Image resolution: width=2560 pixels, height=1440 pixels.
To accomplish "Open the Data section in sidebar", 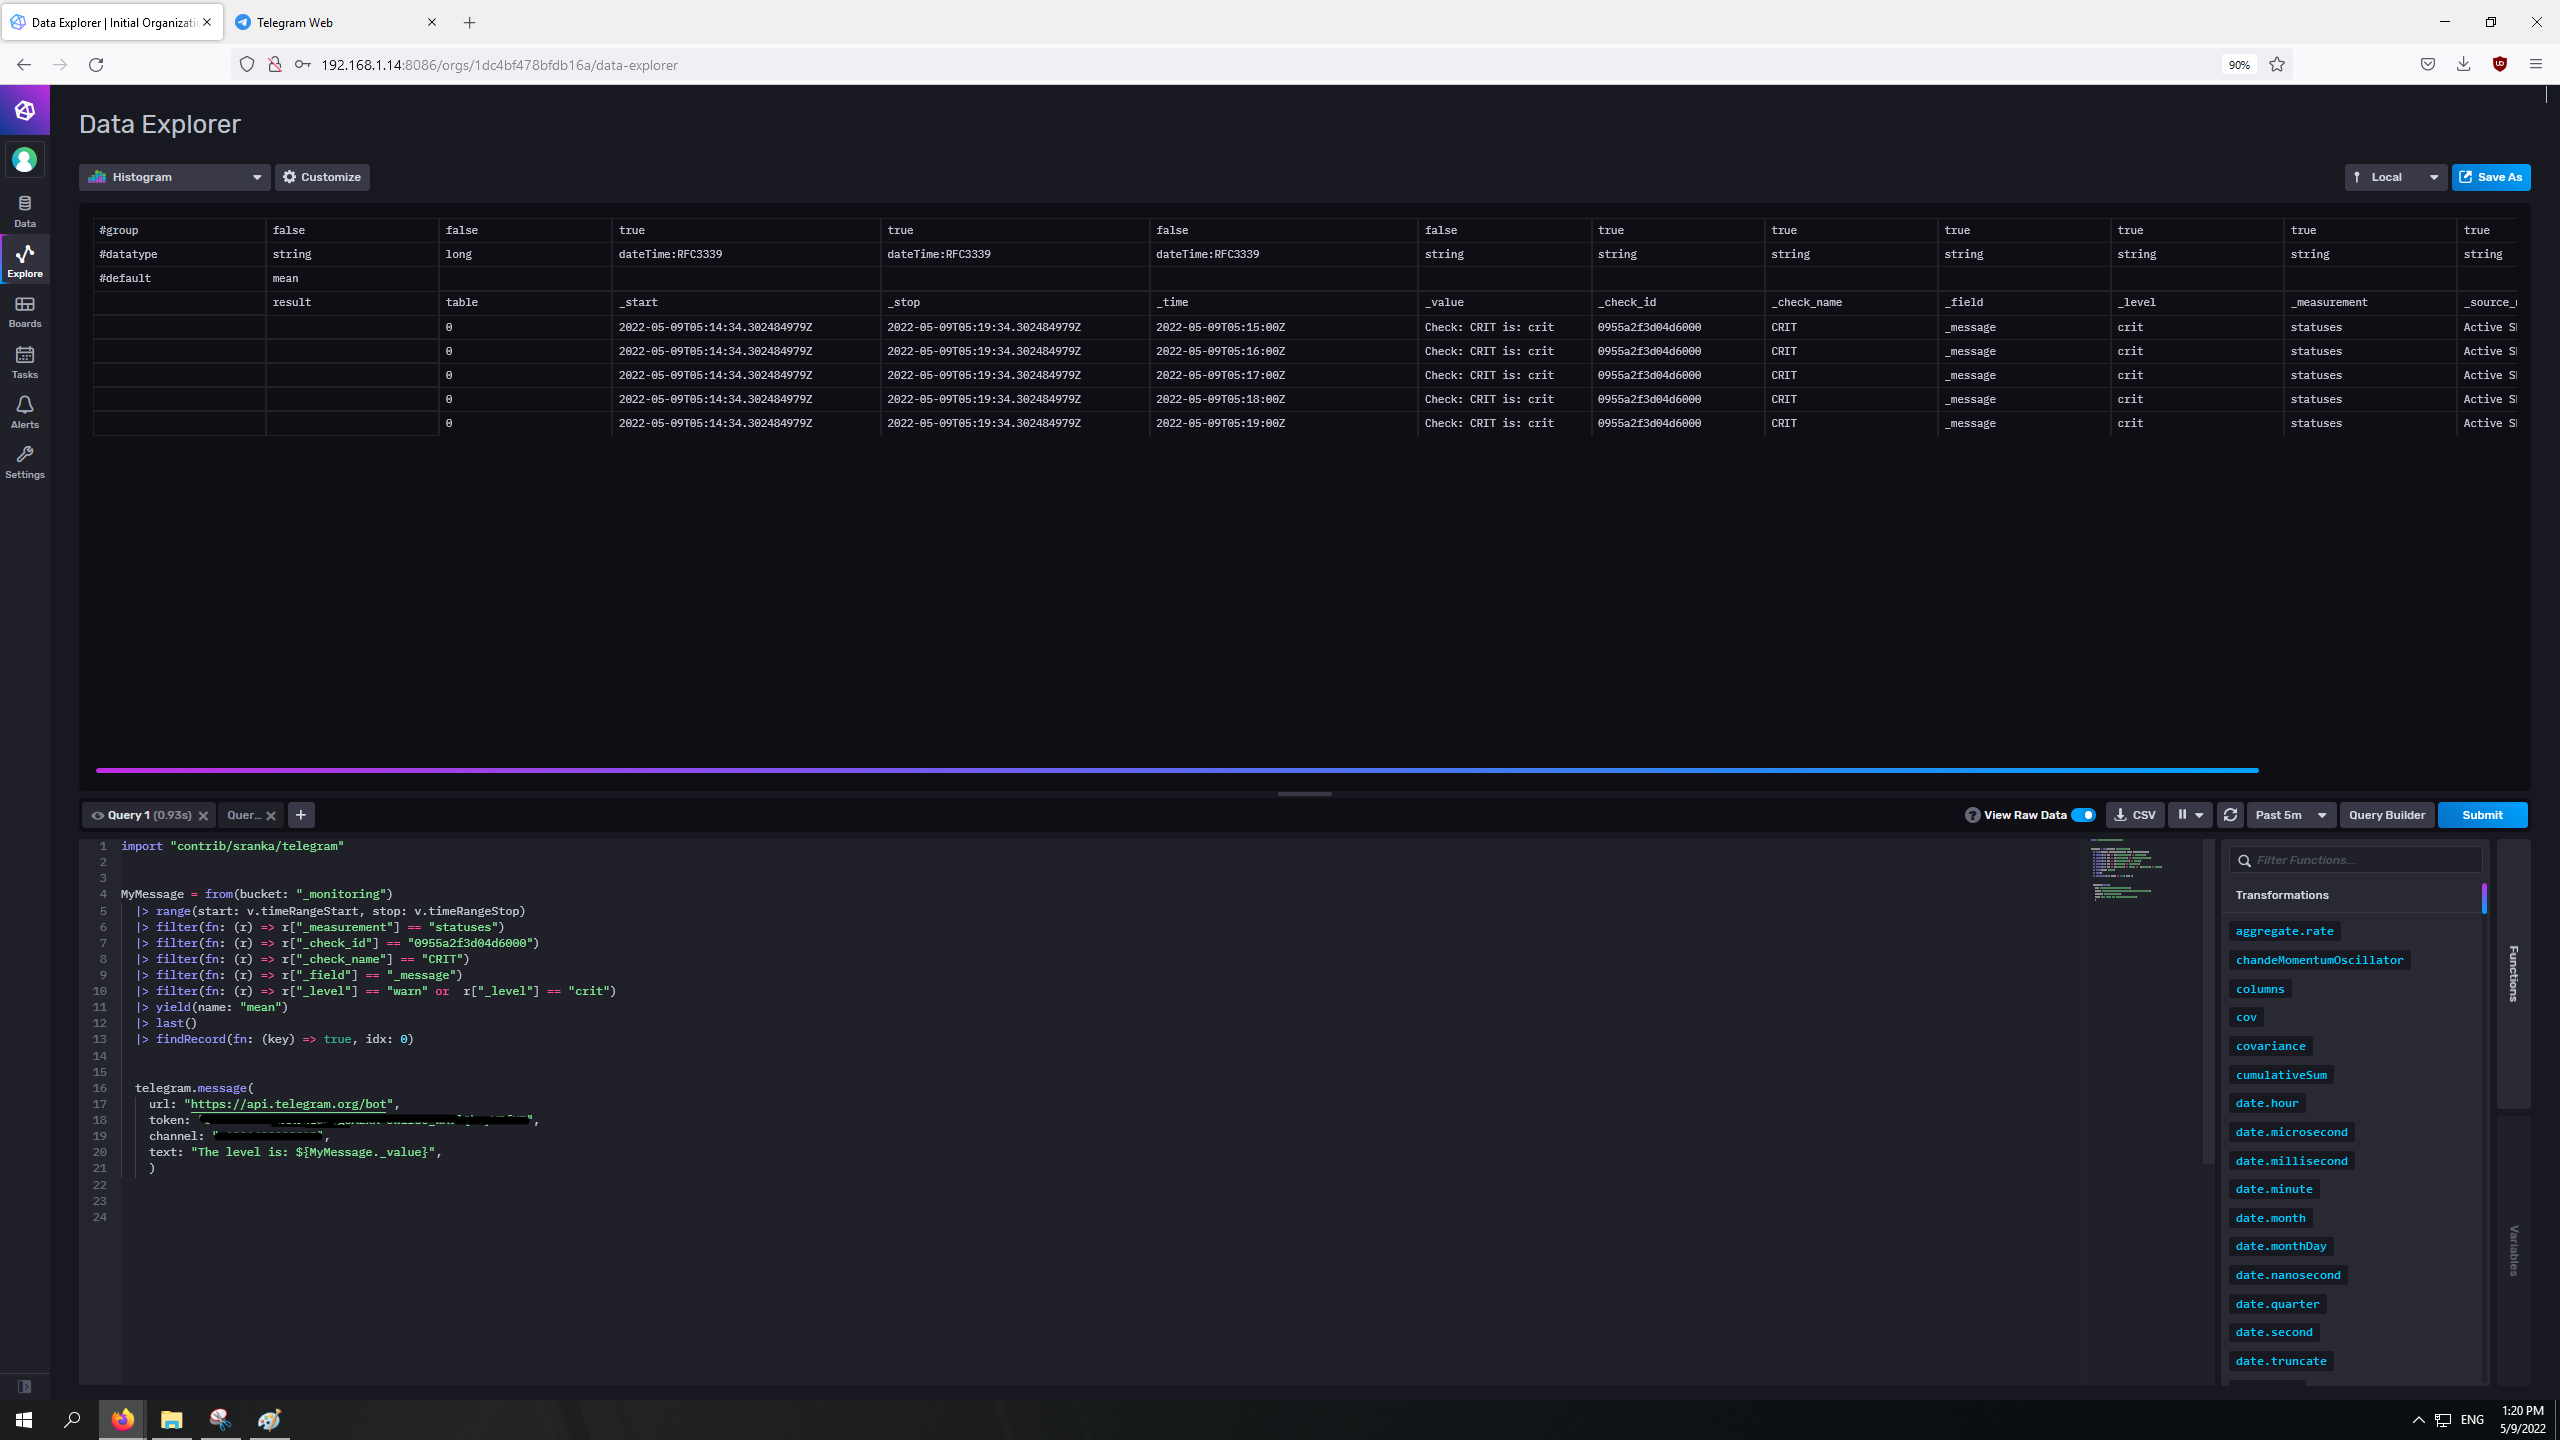I will point(25,211).
